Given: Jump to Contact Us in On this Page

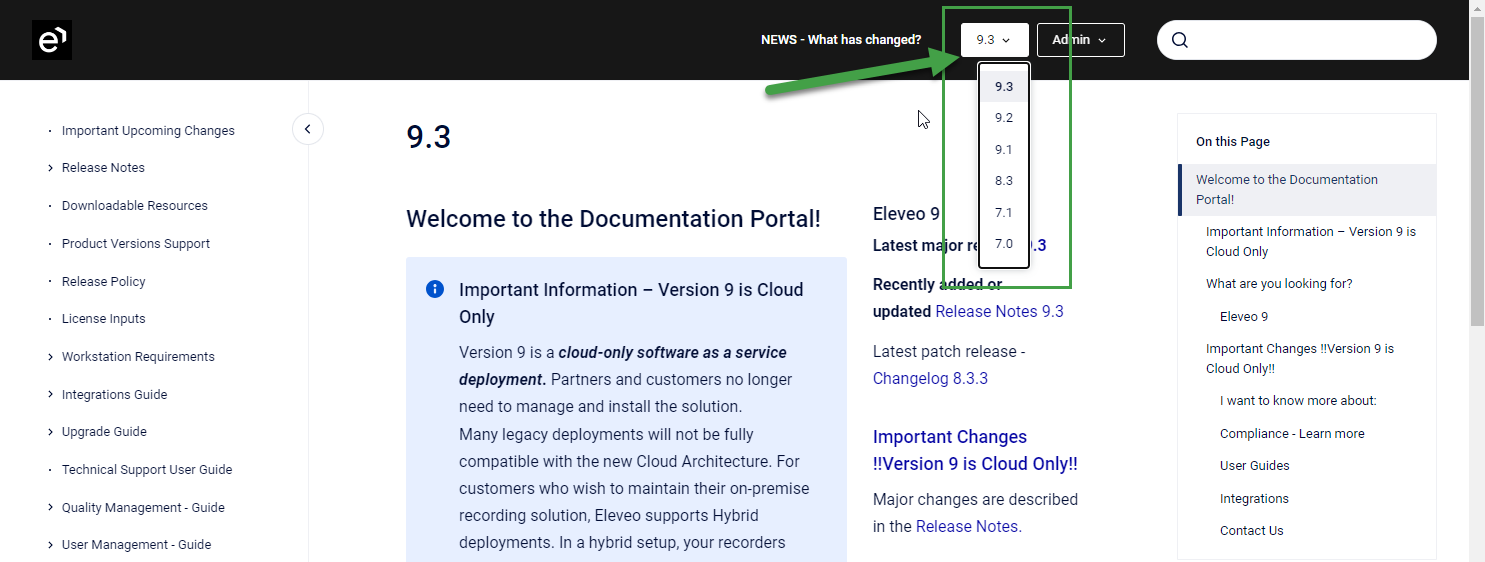Looking at the screenshot, I should point(1251,531).
